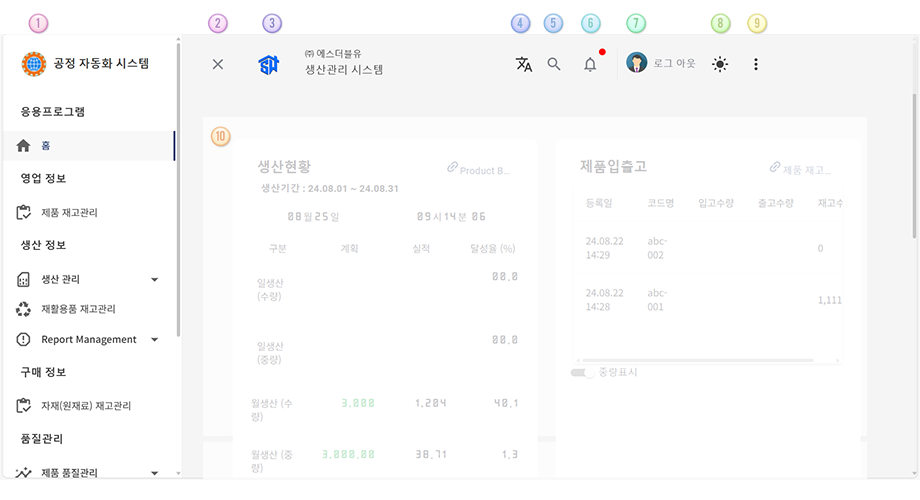The height and width of the screenshot is (500, 920).
Task: Open the three-dot more options menu
Action: click(756, 64)
